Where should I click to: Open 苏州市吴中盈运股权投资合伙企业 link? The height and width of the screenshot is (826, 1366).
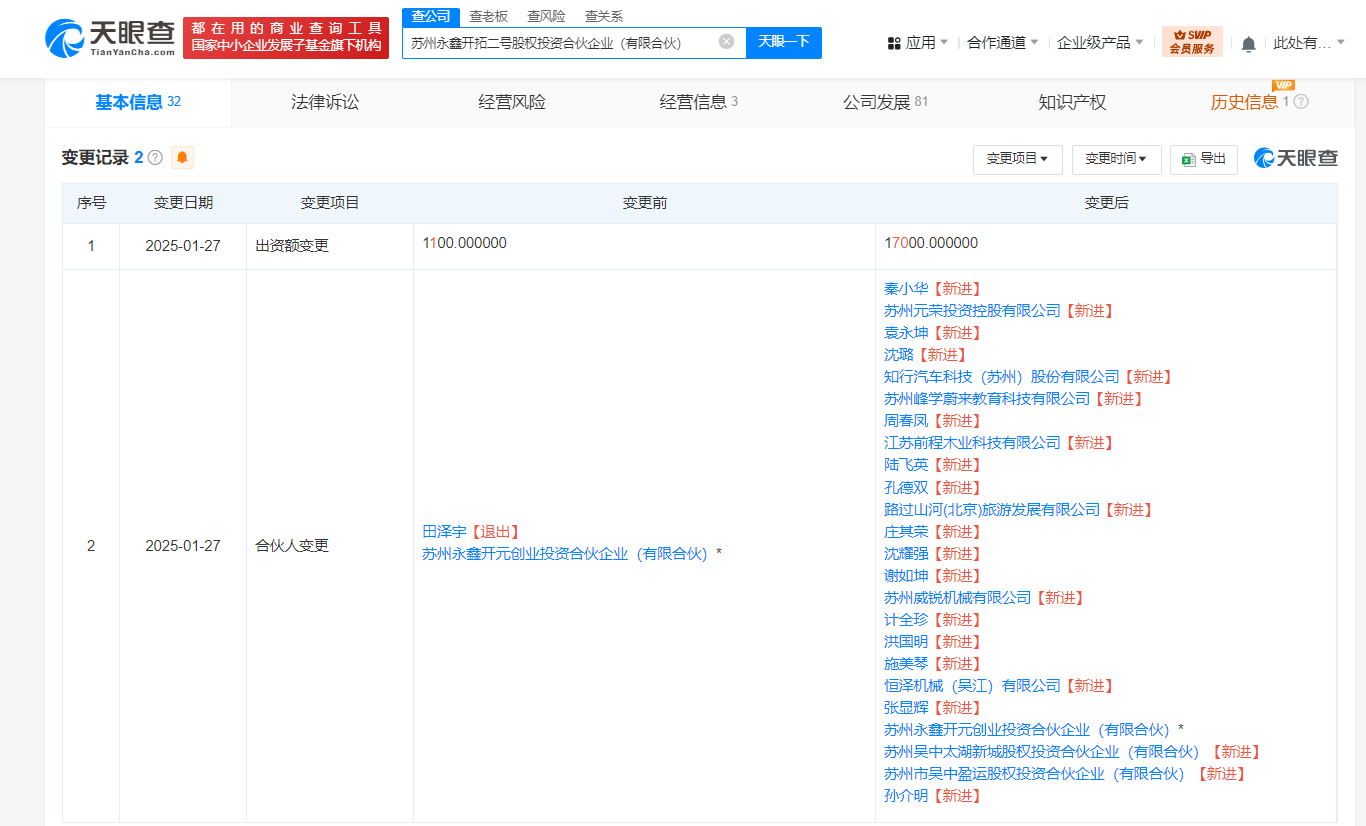1034,774
